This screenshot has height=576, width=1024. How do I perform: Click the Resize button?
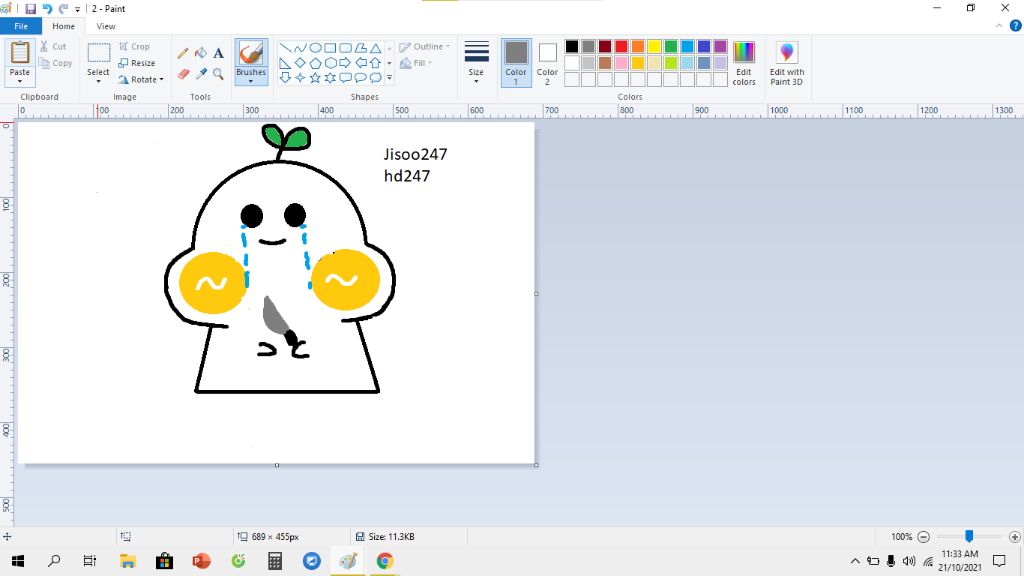pyautogui.click(x=136, y=63)
